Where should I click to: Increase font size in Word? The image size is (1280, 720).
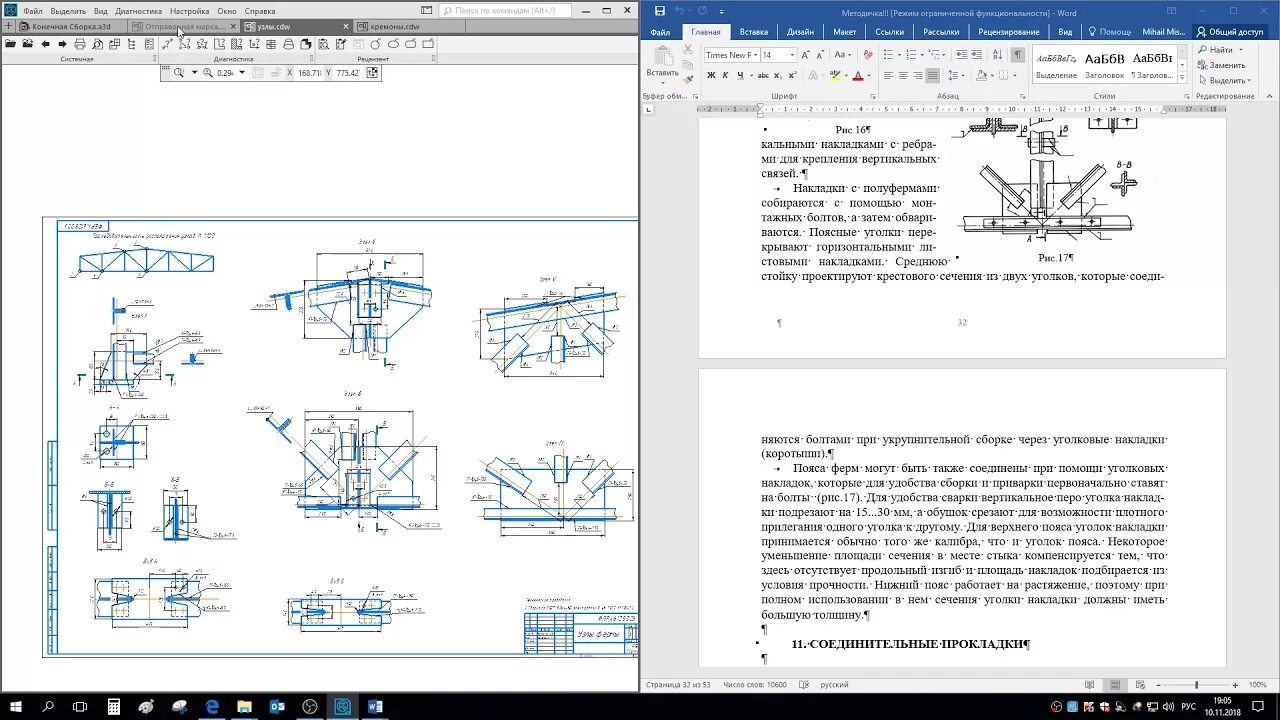click(x=805, y=55)
